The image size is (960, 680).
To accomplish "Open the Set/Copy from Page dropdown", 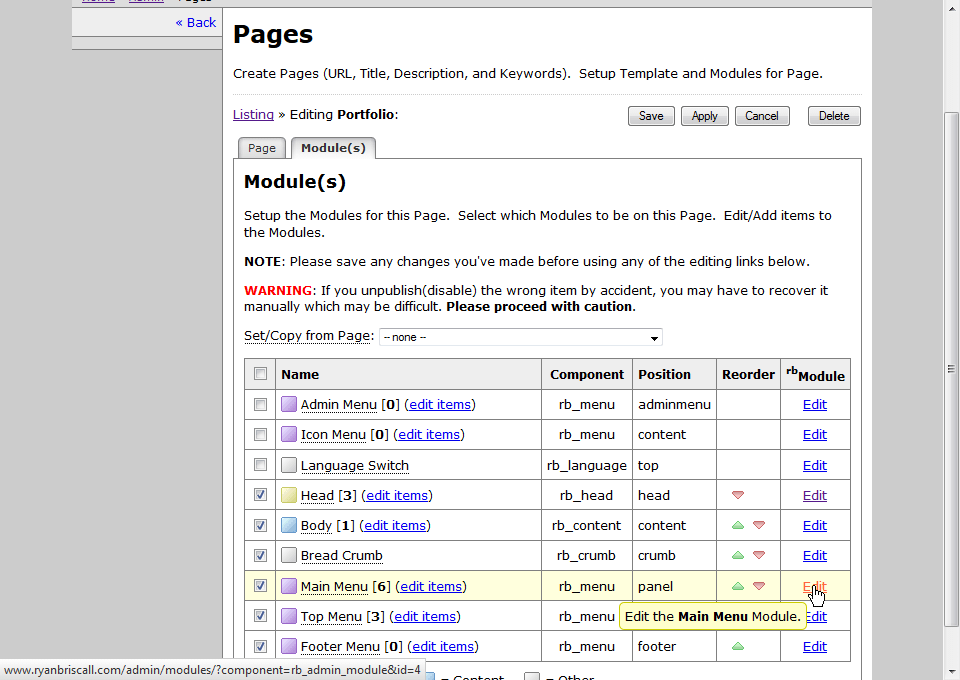I will pos(520,337).
